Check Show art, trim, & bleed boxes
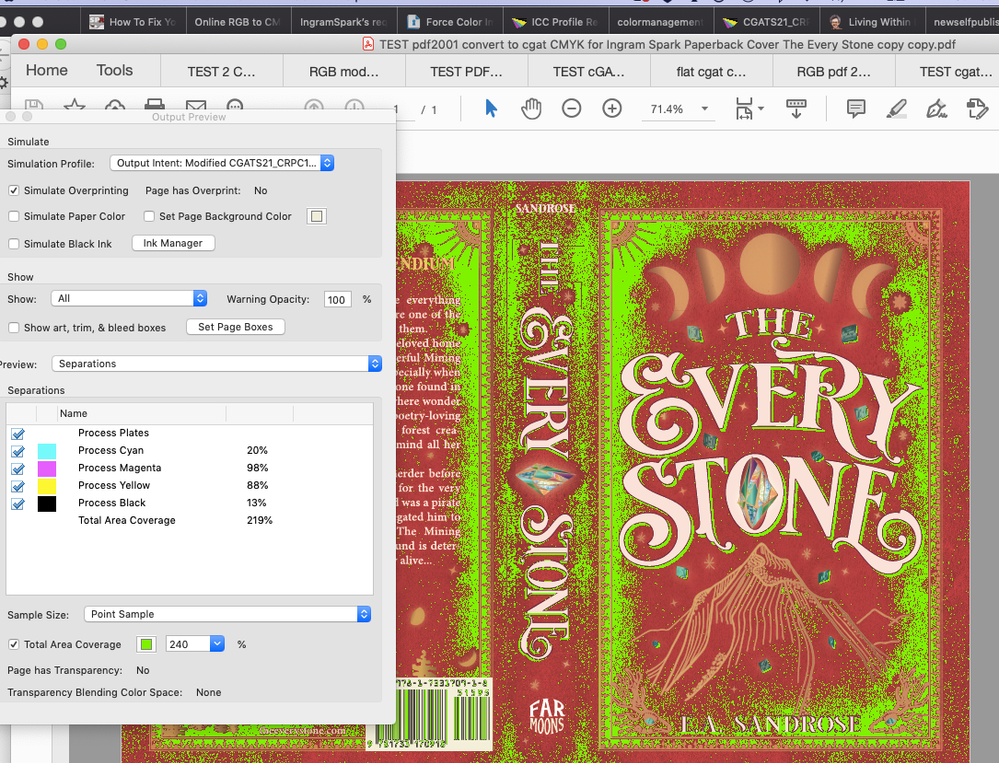The height and width of the screenshot is (763, 999). tap(14, 327)
